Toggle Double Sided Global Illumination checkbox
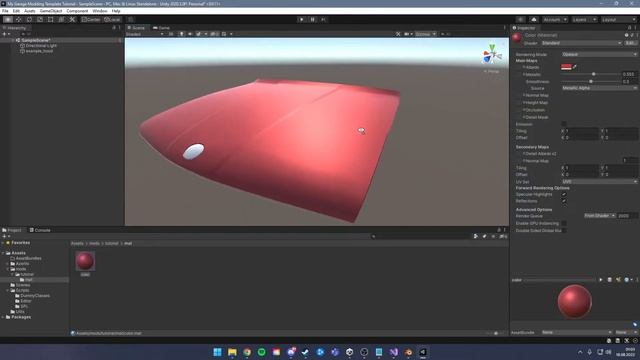640x360 pixels. click(x=564, y=231)
